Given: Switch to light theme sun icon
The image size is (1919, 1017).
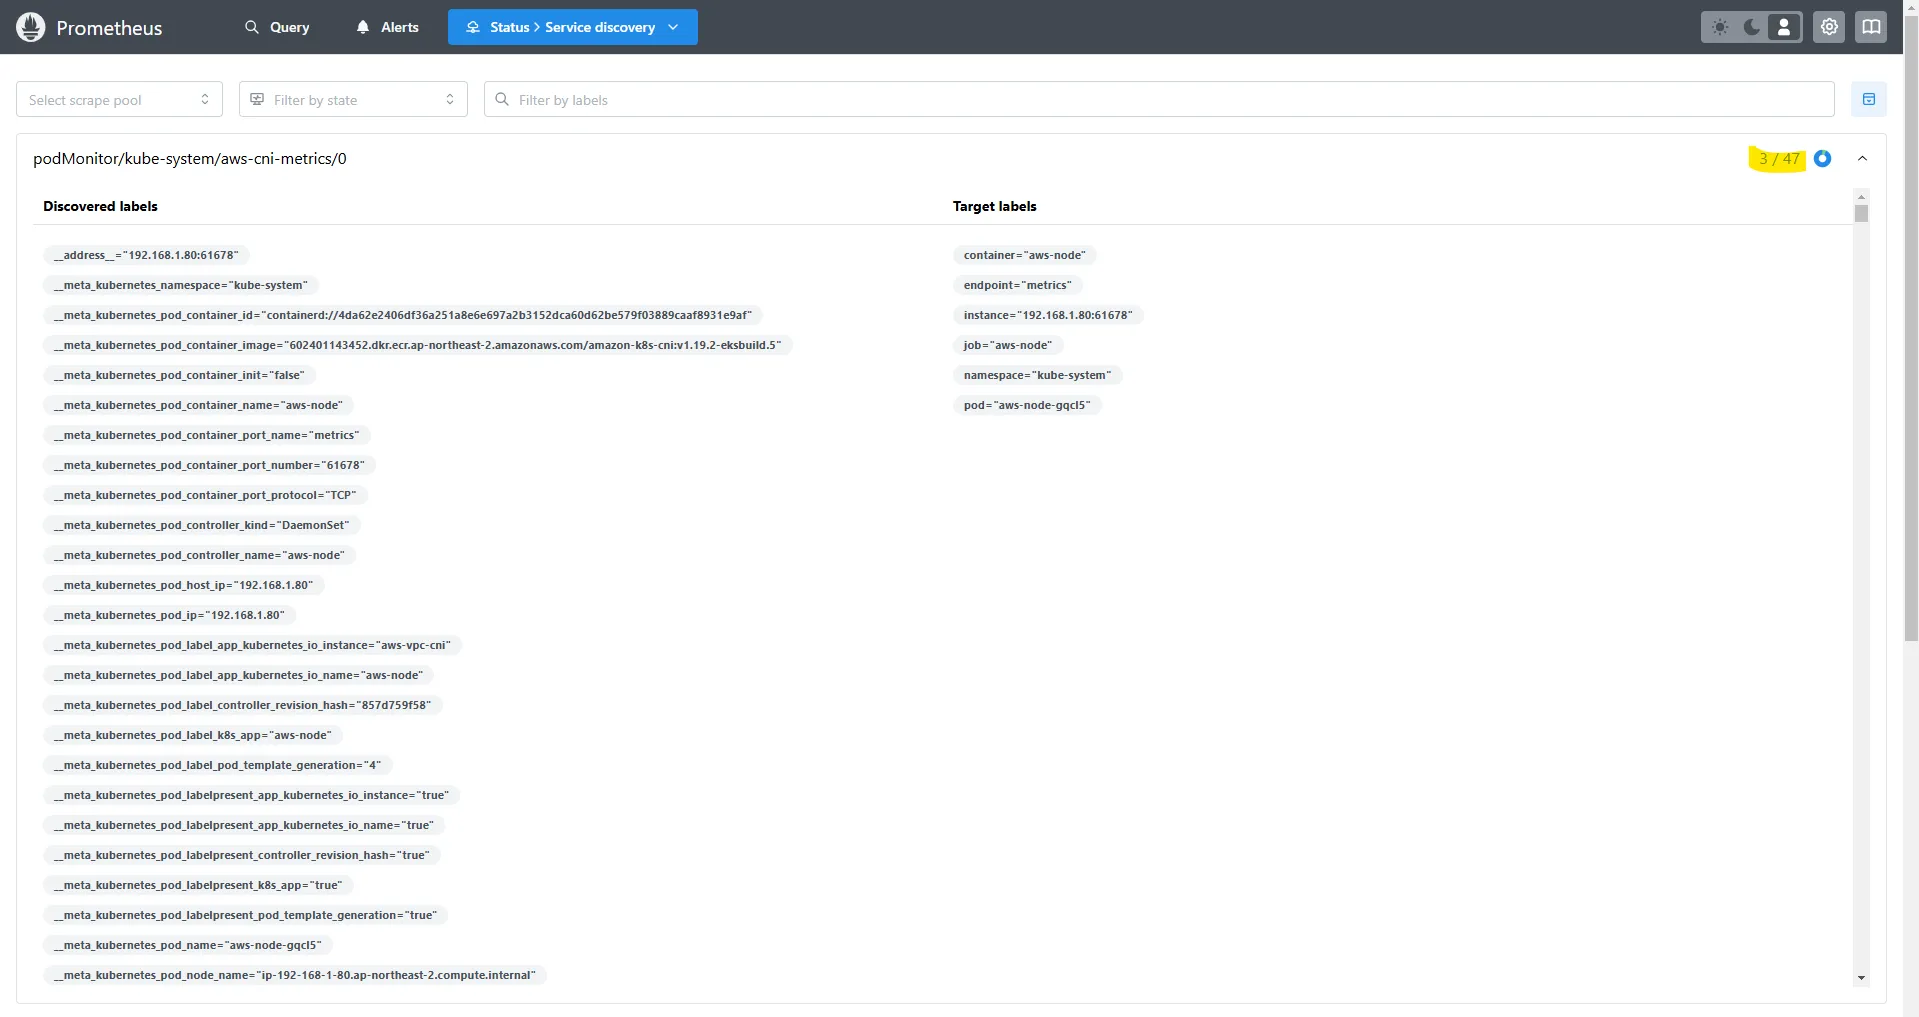Looking at the screenshot, I should pos(1720,27).
